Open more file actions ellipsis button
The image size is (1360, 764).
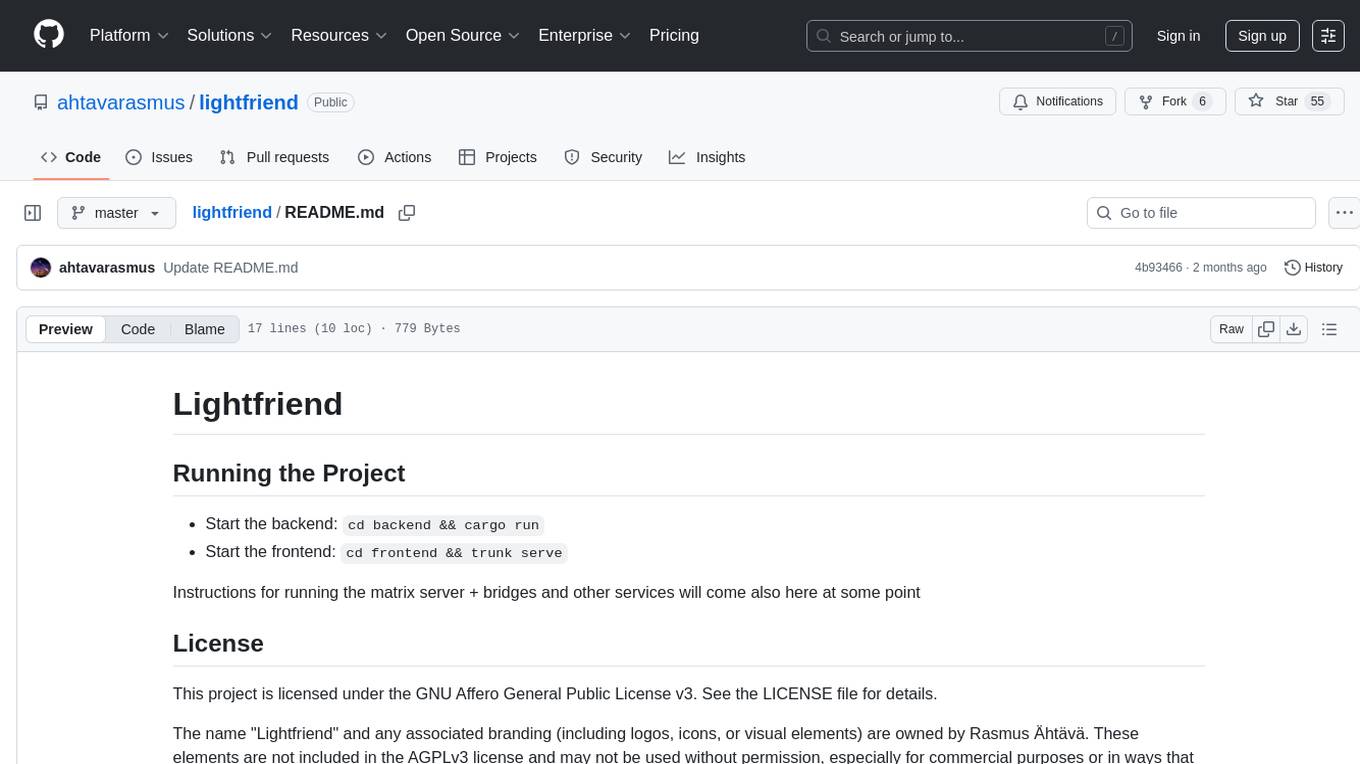[1344, 213]
